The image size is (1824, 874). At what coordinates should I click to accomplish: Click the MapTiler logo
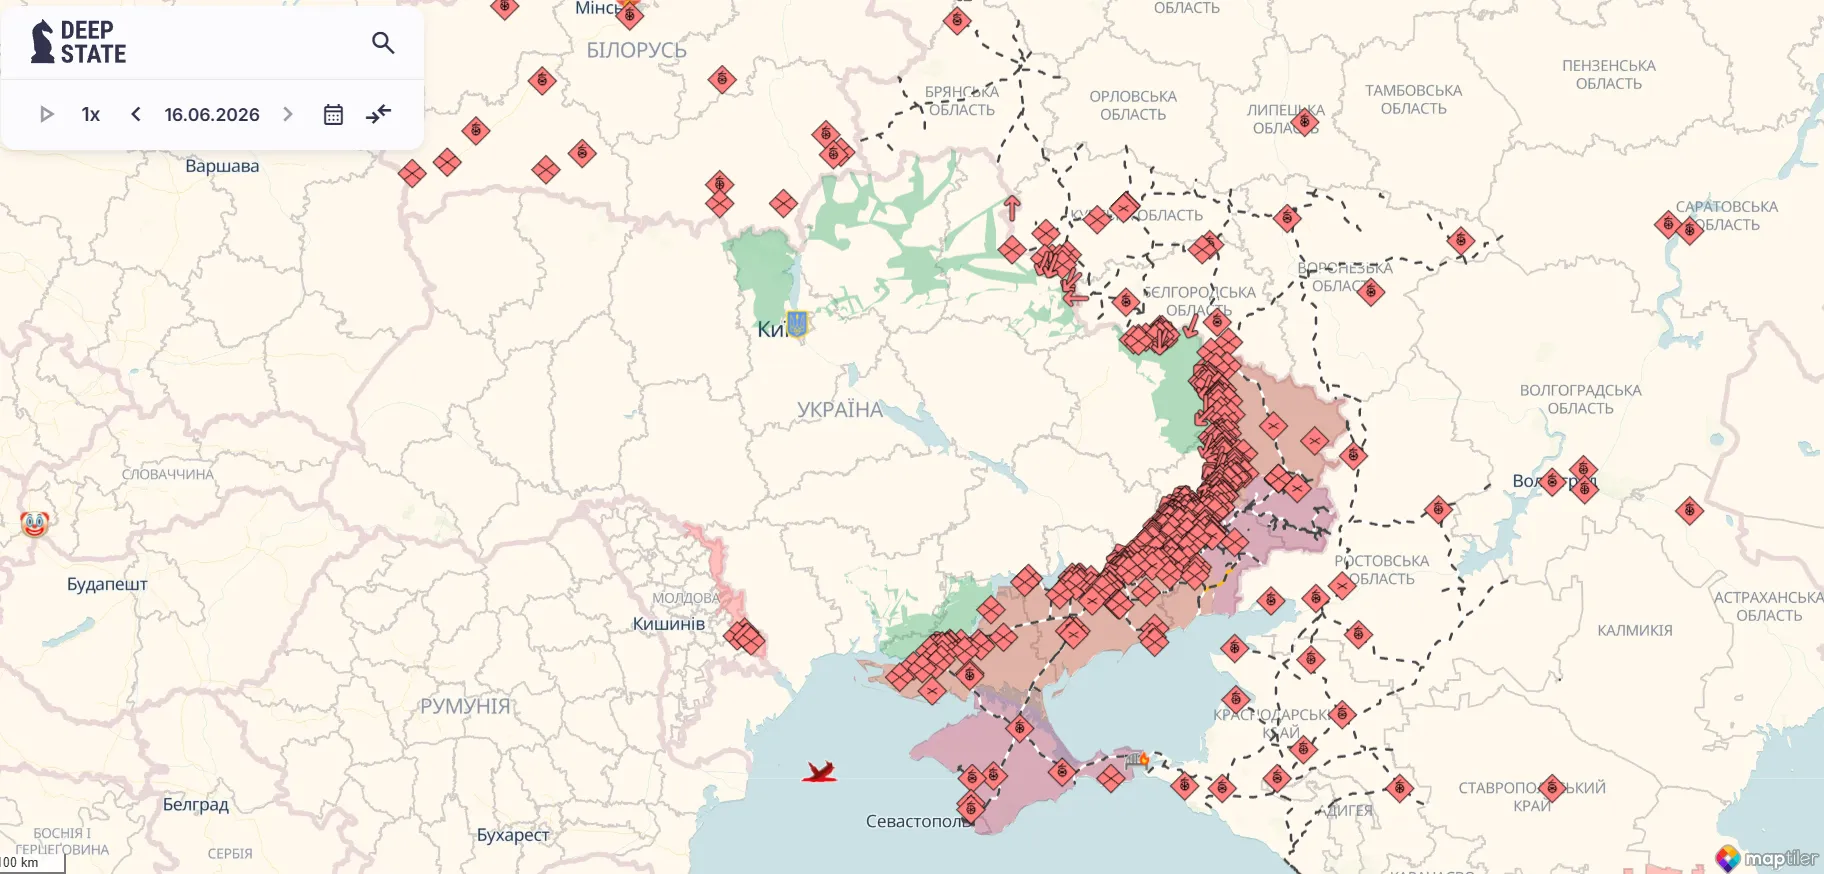point(1767,858)
